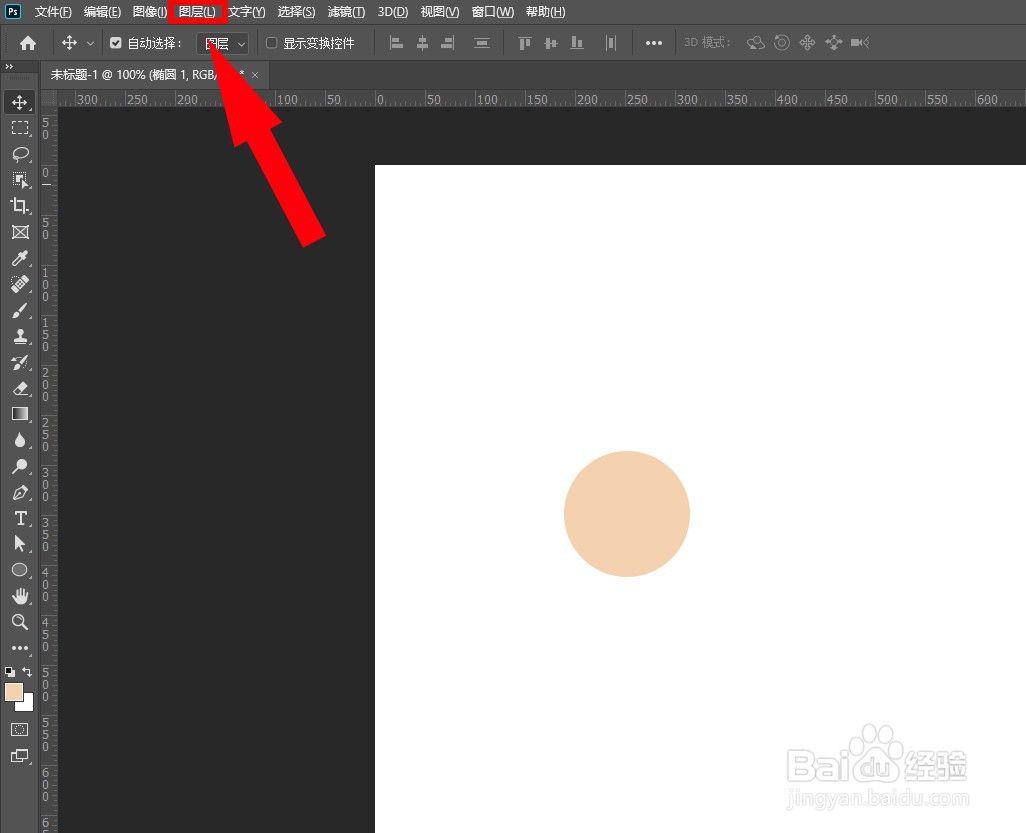Screen dimensions: 1026x833
Task: Align horizontal centers in options bar
Action: tap(422, 43)
